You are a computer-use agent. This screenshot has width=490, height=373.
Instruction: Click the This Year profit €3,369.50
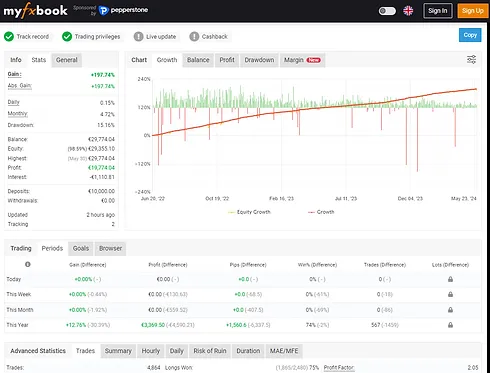pyautogui.click(x=153, y=325)
